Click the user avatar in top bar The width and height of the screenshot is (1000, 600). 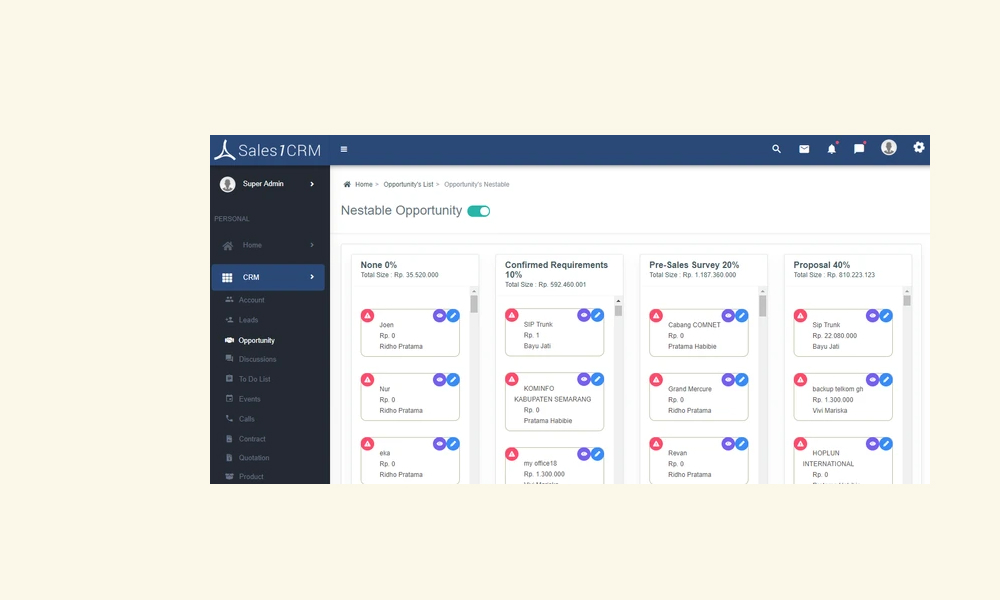(x=889, y=147)
